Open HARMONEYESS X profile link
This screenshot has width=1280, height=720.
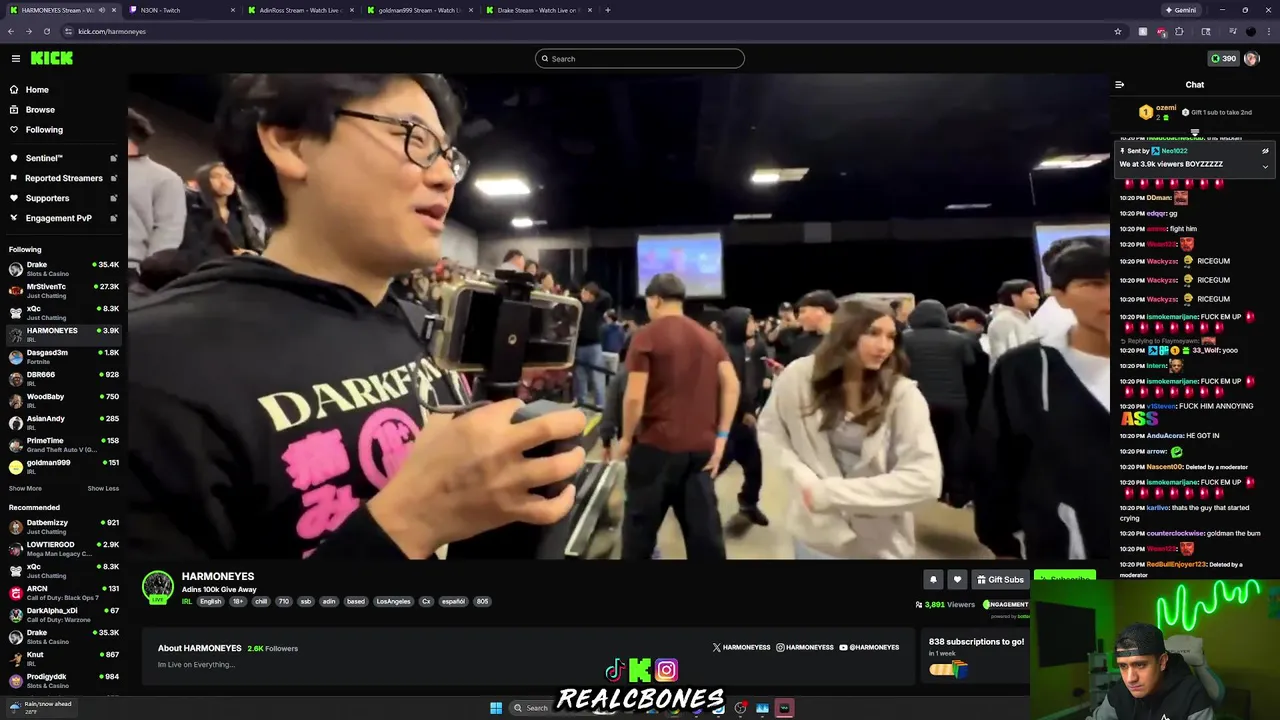click(741, 647)
